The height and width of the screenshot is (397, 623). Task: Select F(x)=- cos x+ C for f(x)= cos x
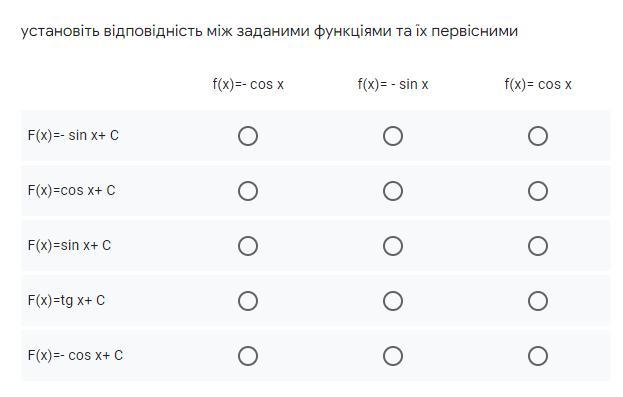coord(538,356)
